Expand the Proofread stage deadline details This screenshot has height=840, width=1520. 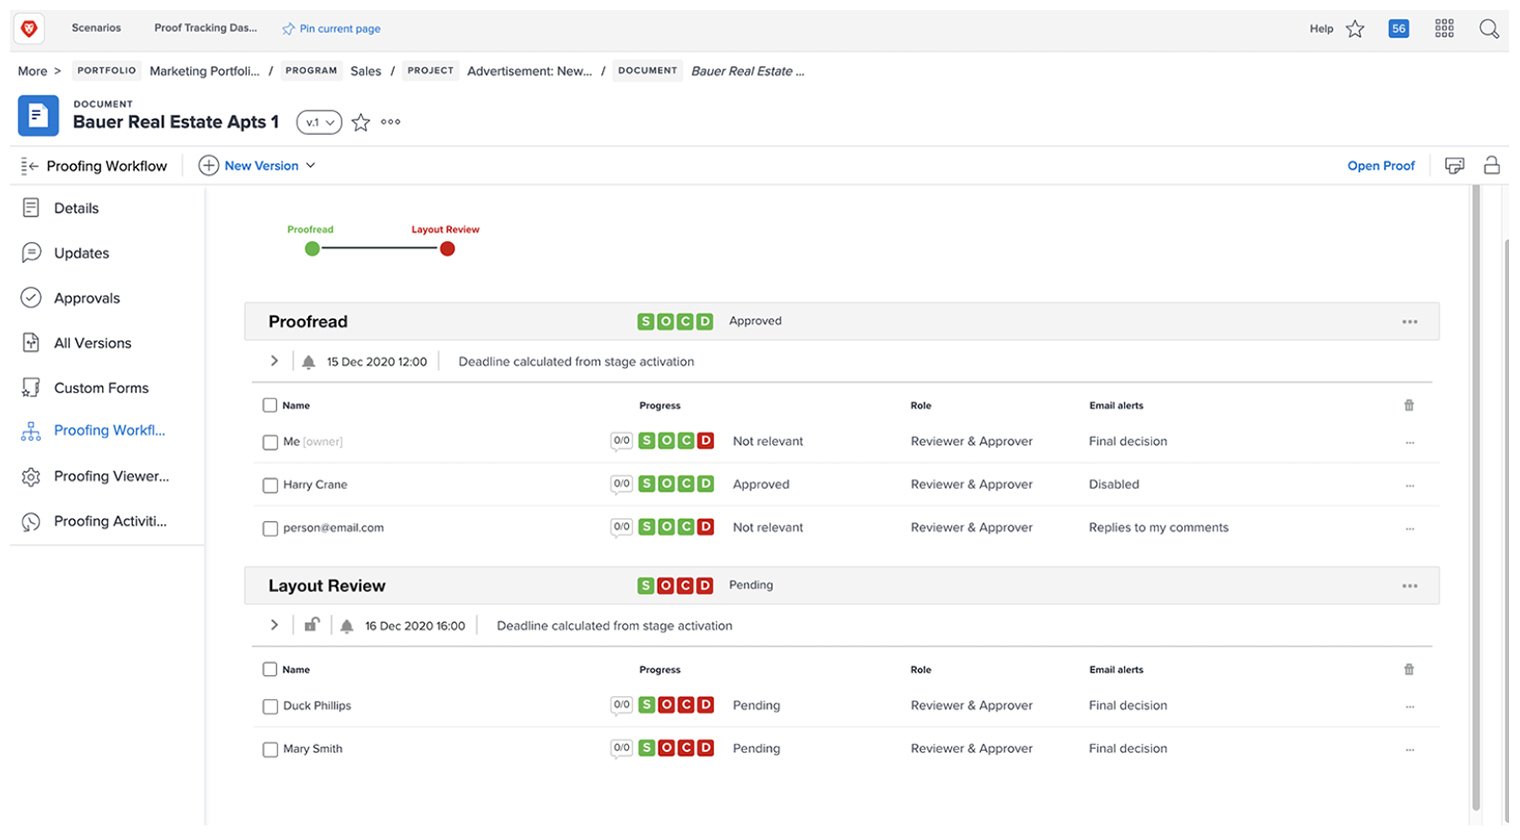[274, 361]
